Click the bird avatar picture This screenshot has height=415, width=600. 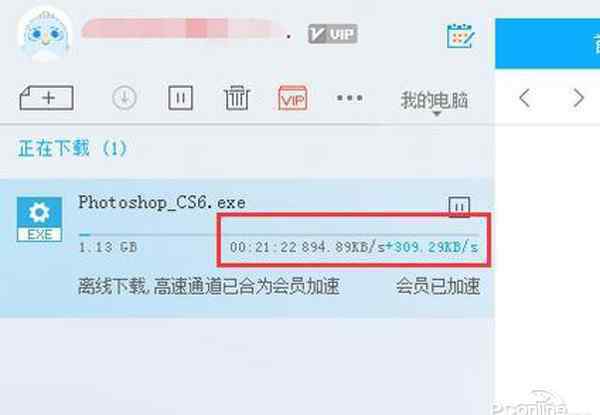pyautogui.click(x=45, y=35)
